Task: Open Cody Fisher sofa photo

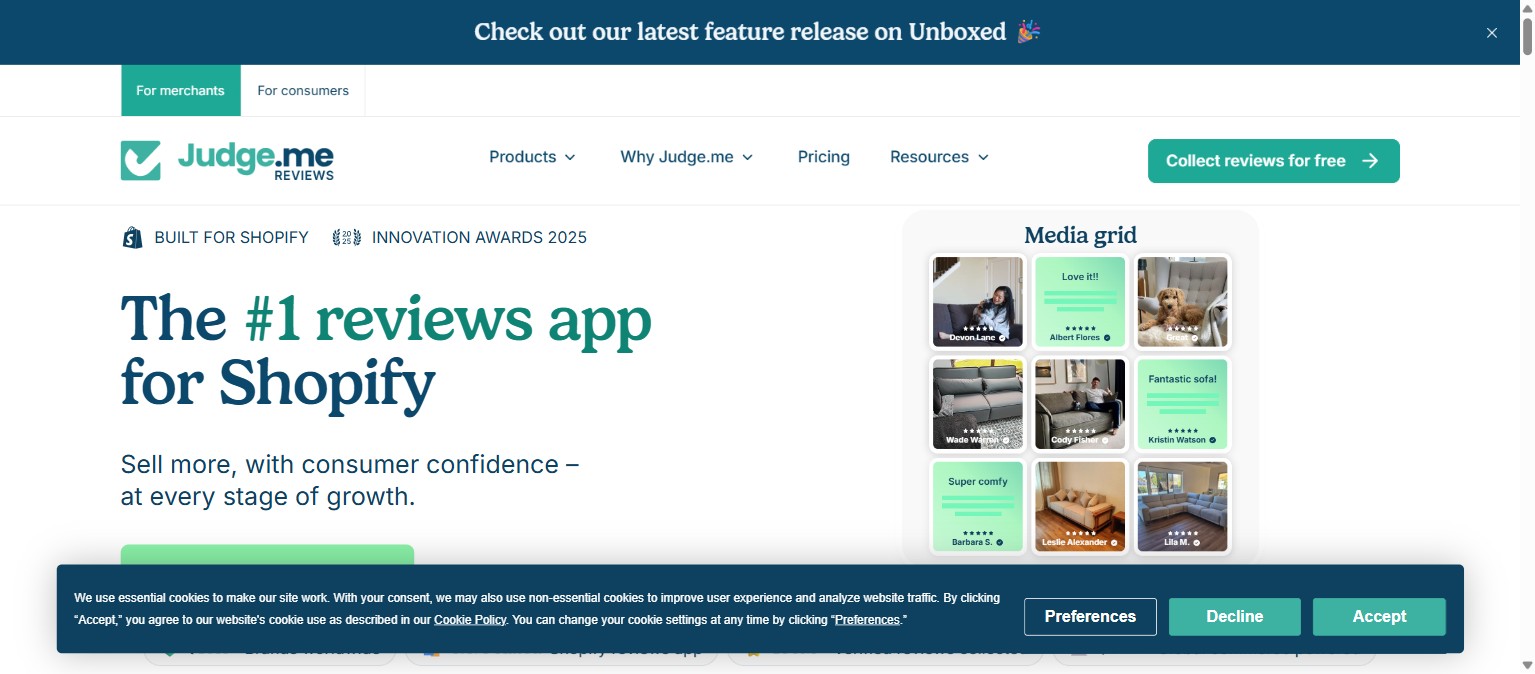Action: [x=1080, y=404]
